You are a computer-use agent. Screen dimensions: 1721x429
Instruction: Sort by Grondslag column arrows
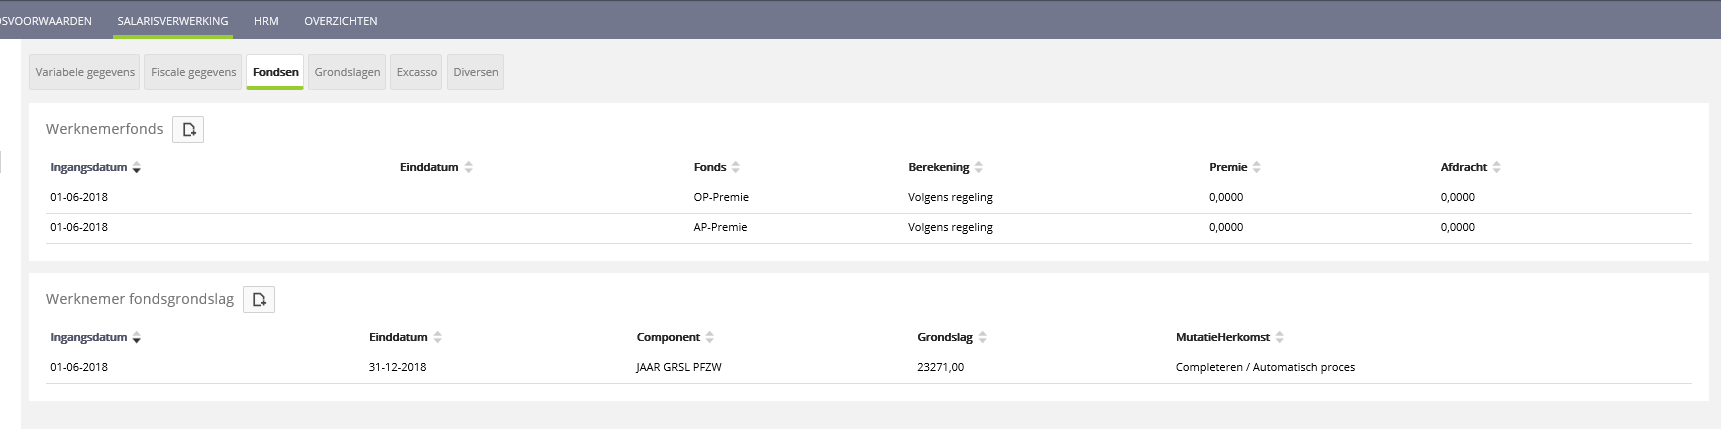tap(983, 338)
